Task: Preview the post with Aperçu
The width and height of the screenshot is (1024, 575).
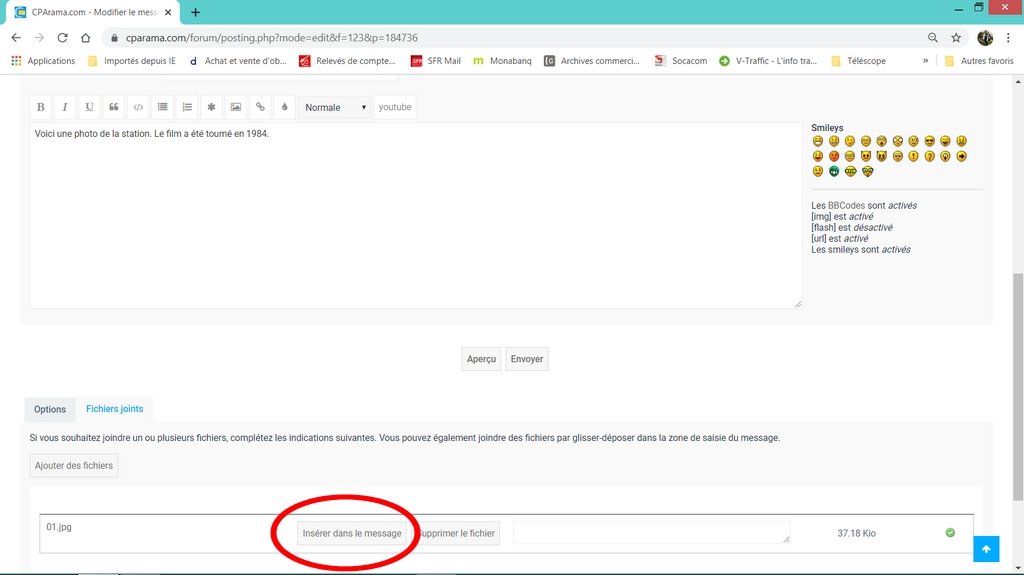Action: pos(481,359)
